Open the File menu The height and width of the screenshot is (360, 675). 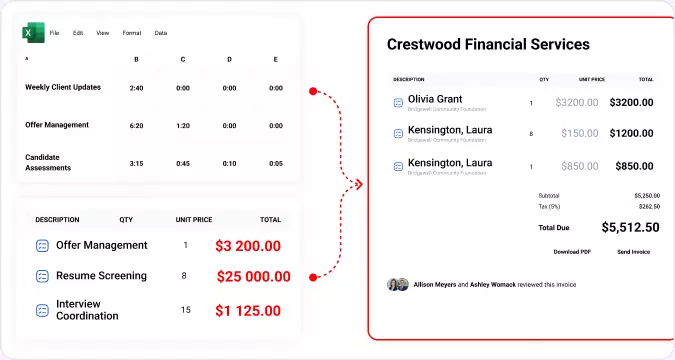[x=54, y=33]
